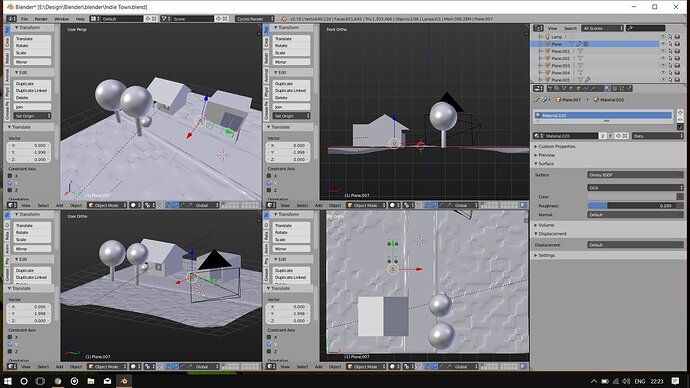Open the Help menu
This screenshot has height=388, width=690.
point(80,19)
